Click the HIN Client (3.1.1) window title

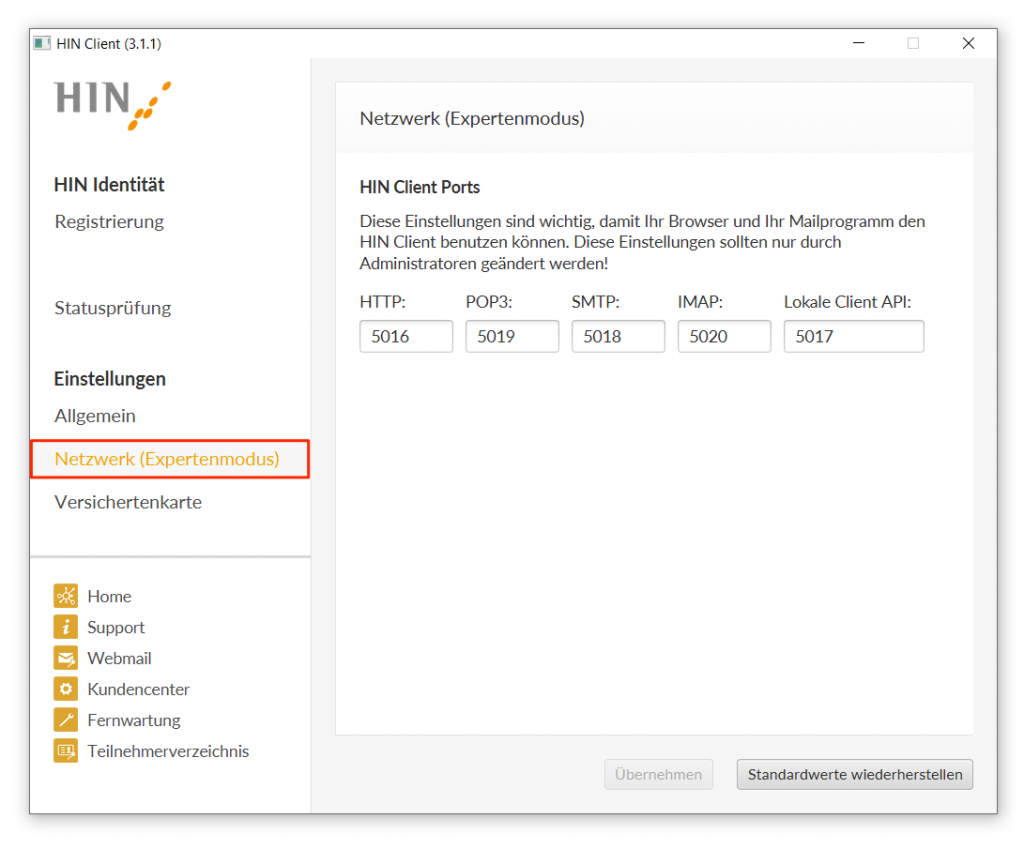[109, 44]
